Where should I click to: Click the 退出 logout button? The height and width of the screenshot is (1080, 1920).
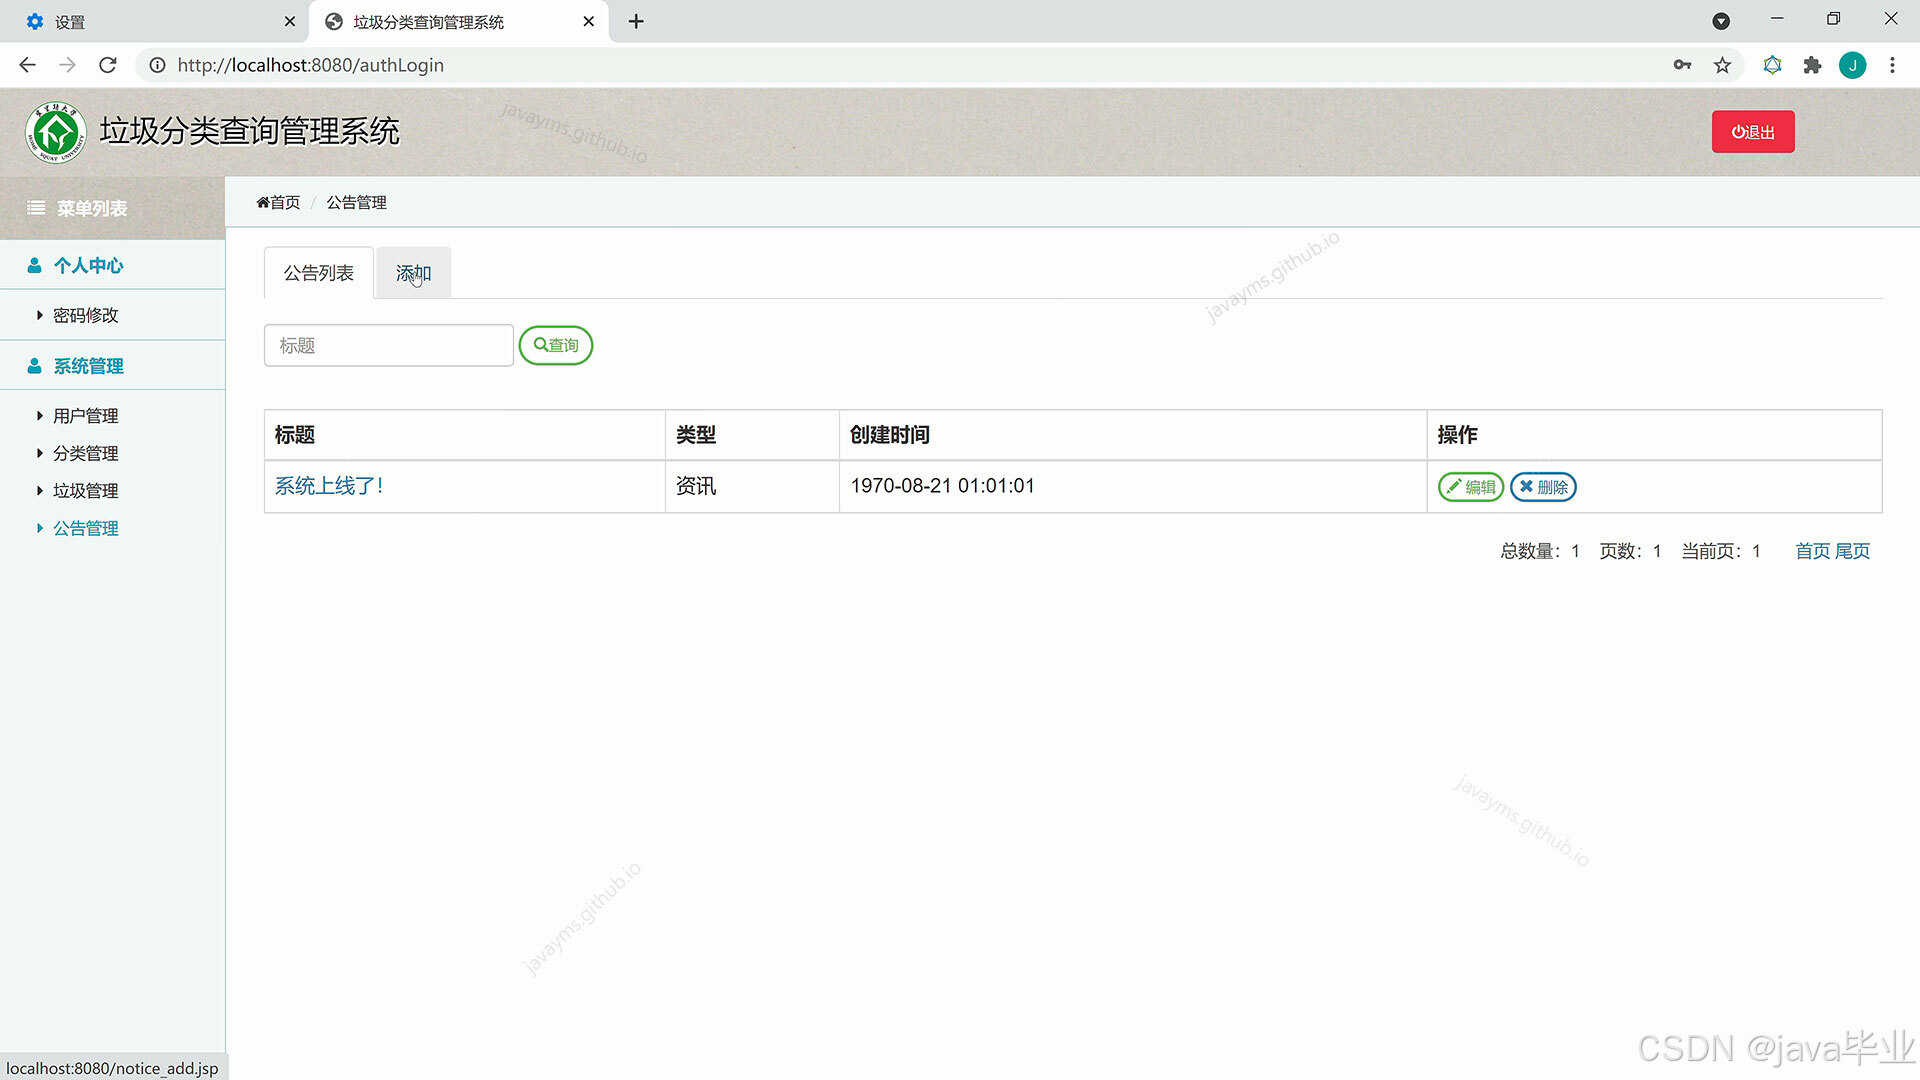point(1752,132)
